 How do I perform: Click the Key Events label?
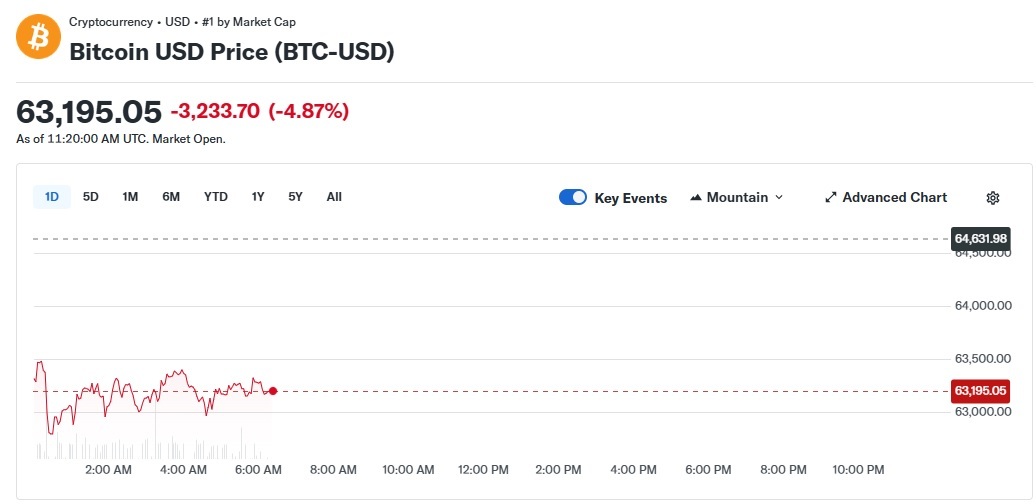[630, 198]
